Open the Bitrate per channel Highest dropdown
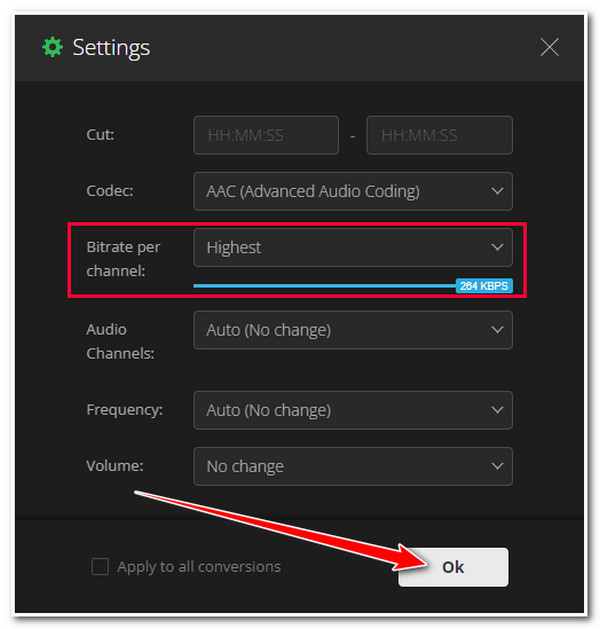600x629 pixels. tap(353, 248)
